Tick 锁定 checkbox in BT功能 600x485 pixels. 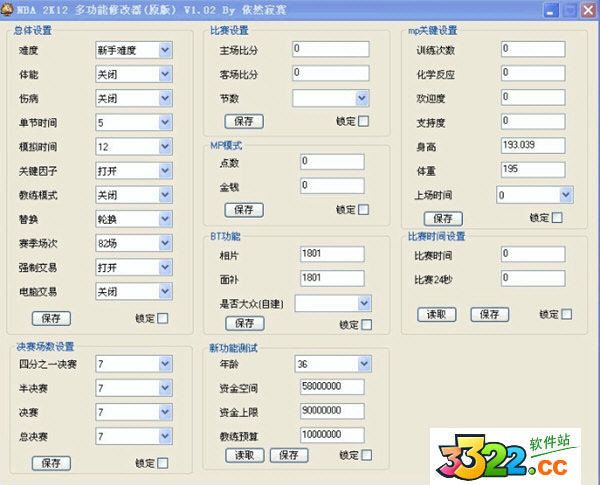tap(366, 325)
